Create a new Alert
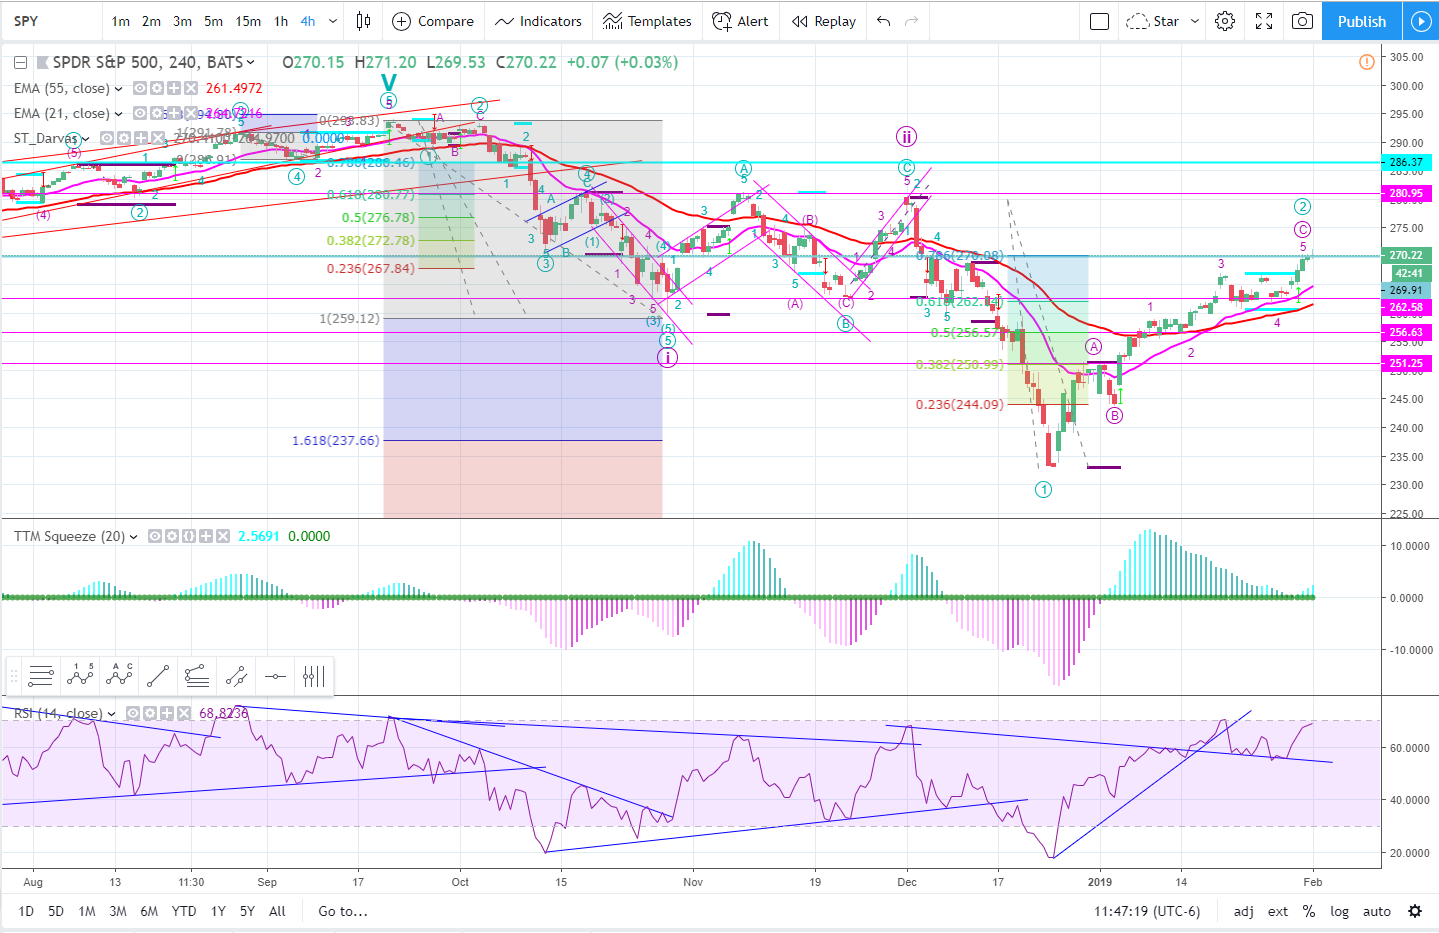Screen dimensions: 1439x933 [x=740, y=21]
